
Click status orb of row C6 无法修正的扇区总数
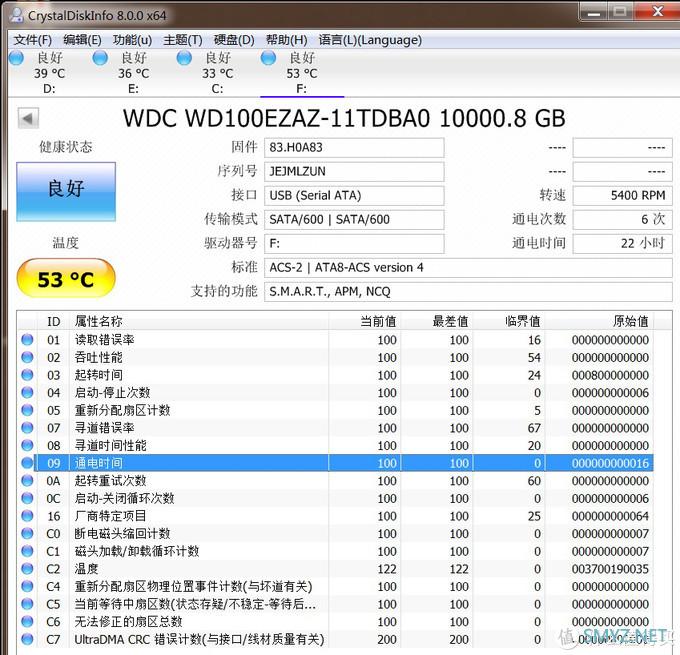(x=27, y=622)
